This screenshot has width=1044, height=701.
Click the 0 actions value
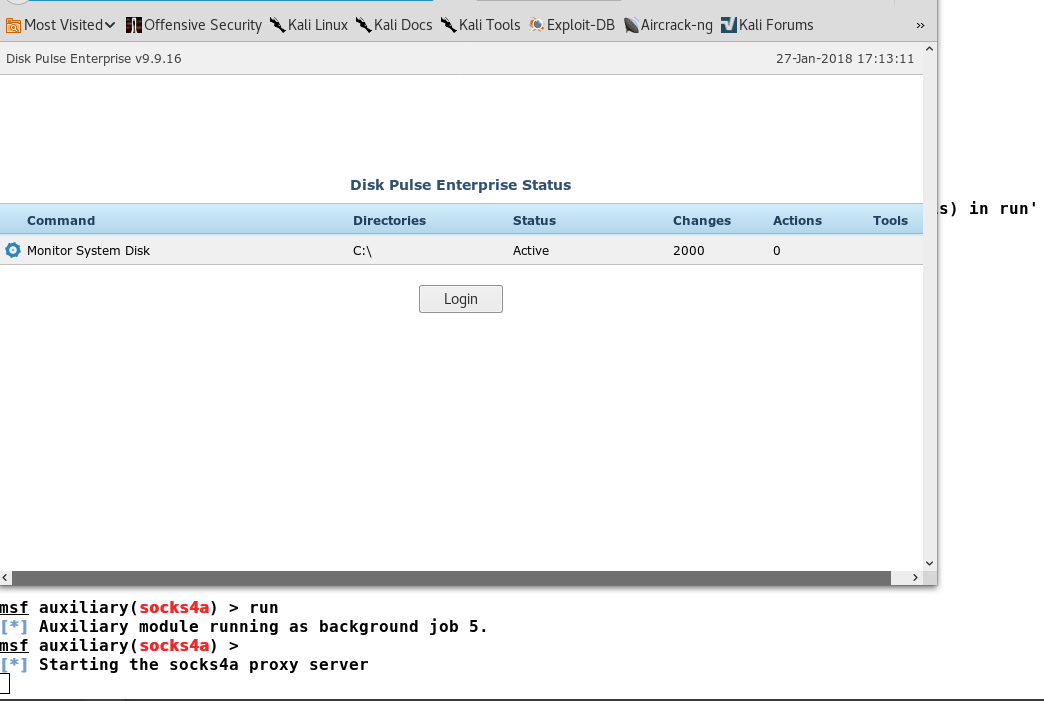(776, 251)
